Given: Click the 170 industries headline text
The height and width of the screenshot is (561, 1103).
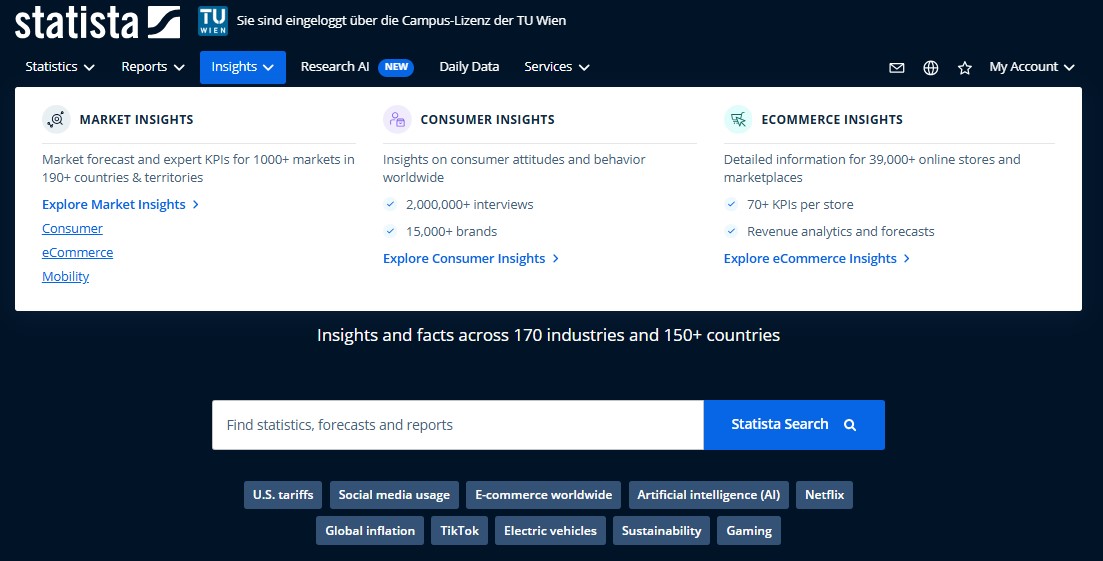Looking at the screenshot, I should coord(548,335).
